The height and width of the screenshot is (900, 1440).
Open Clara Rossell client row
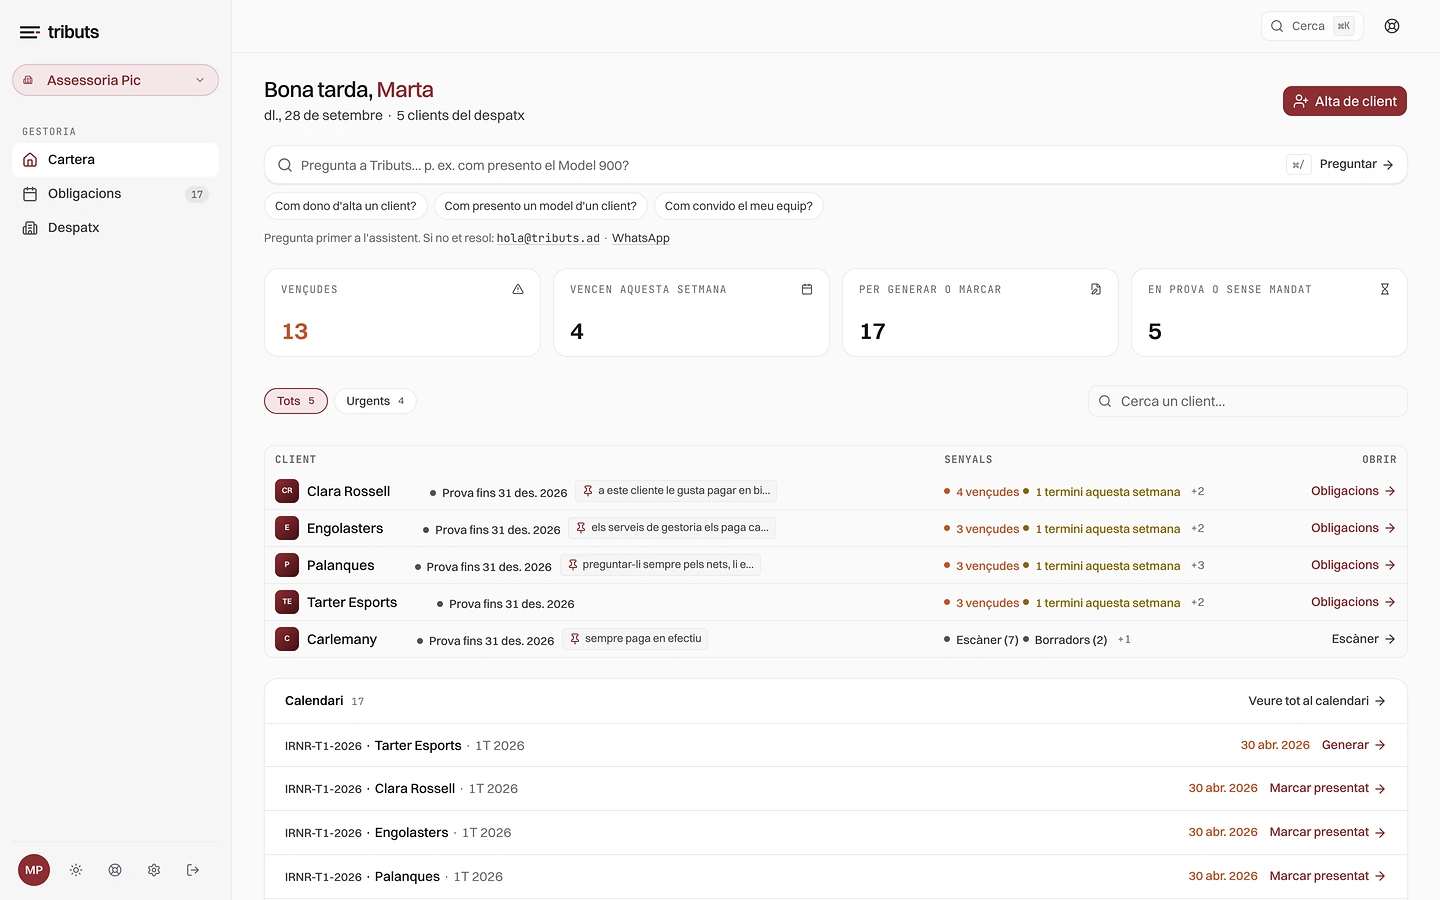835,491
